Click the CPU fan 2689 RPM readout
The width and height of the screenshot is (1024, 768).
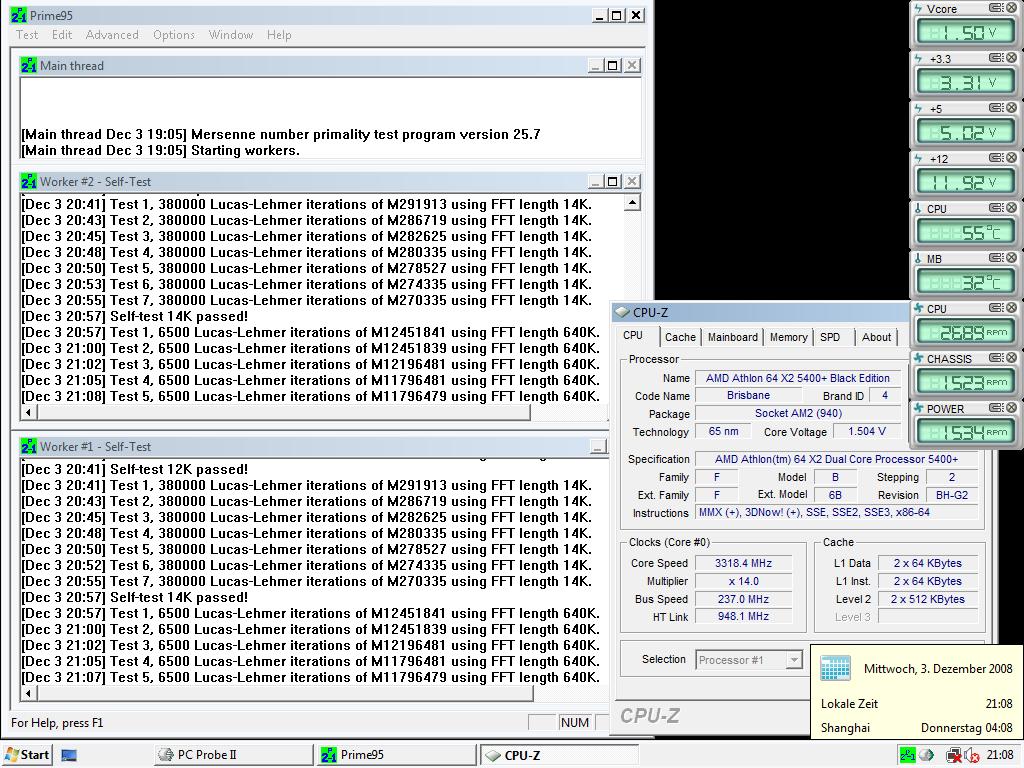point(965,332)
